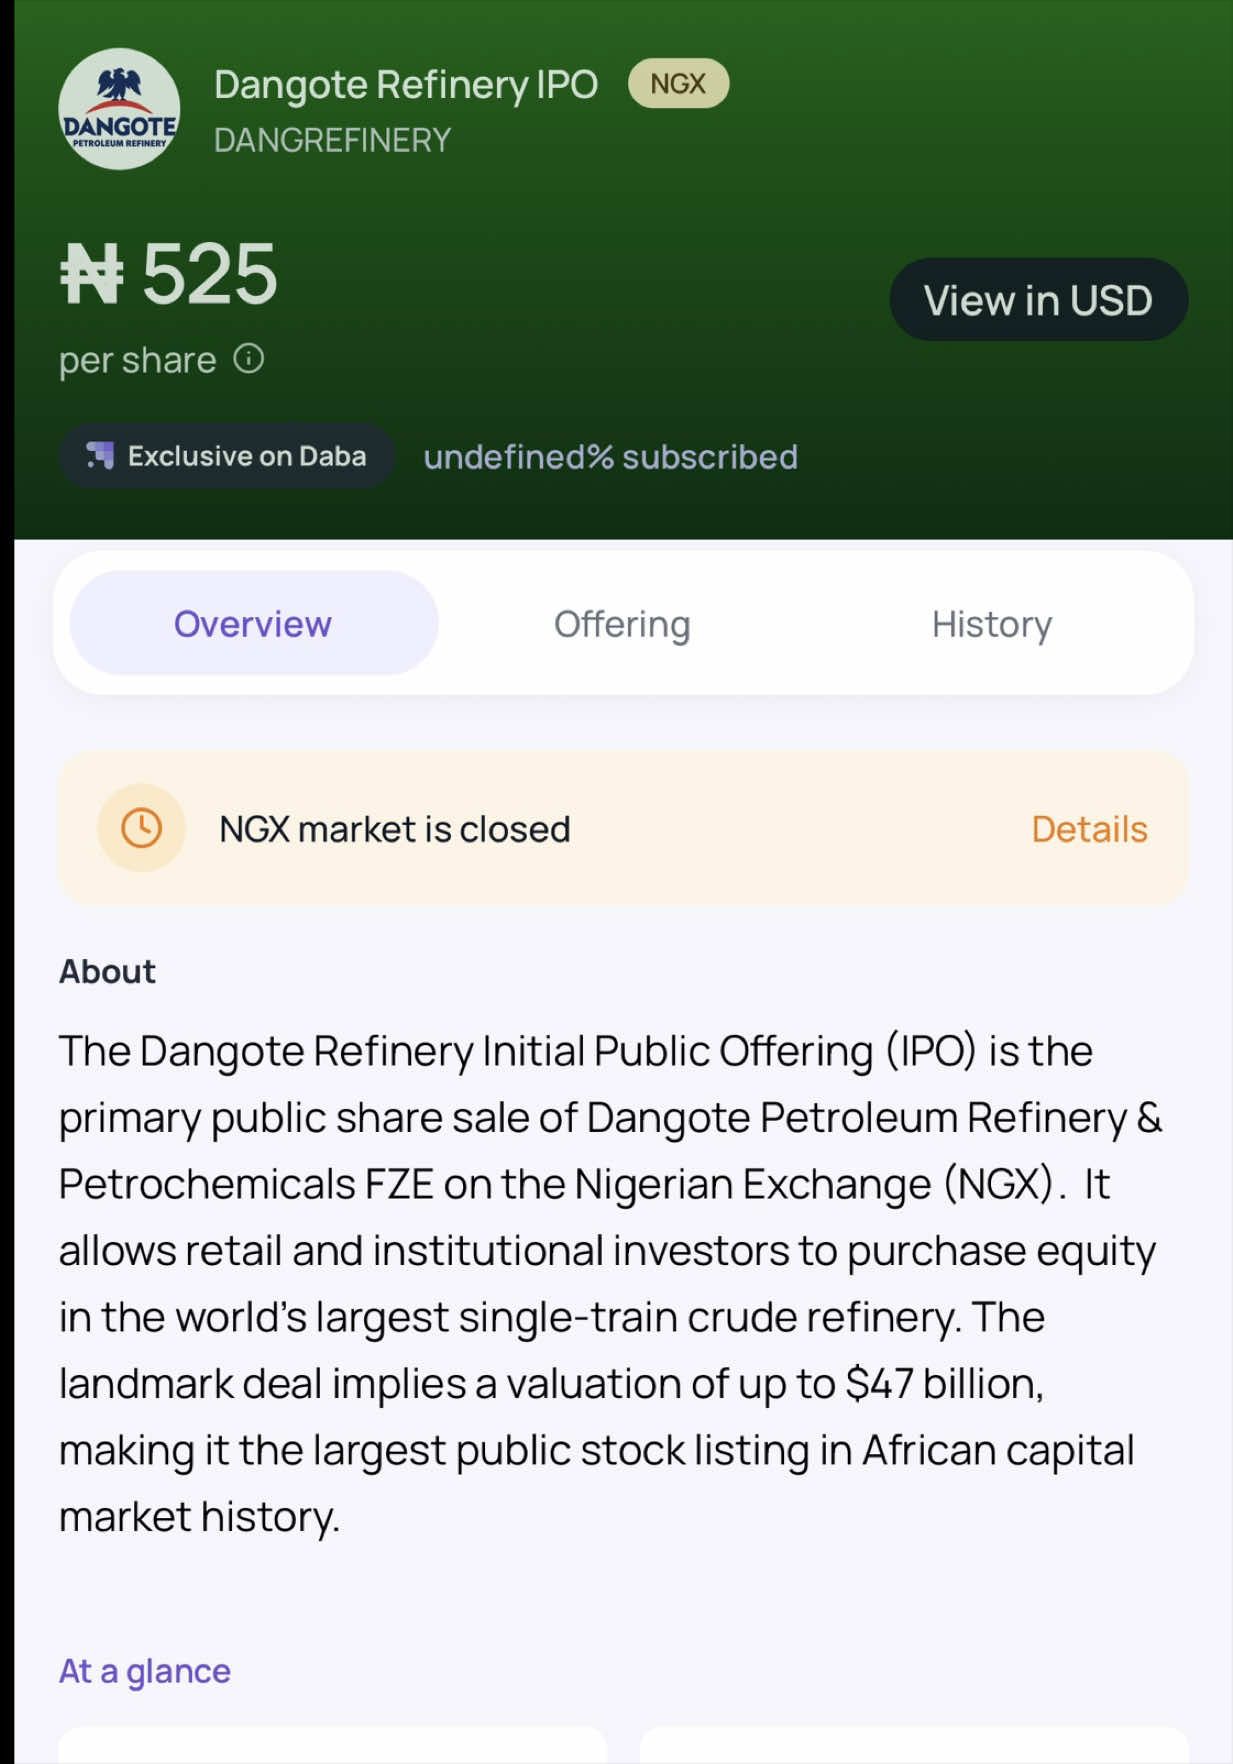Open Details for NGX market status
1233x1764 pixels.
(1089, 829)
